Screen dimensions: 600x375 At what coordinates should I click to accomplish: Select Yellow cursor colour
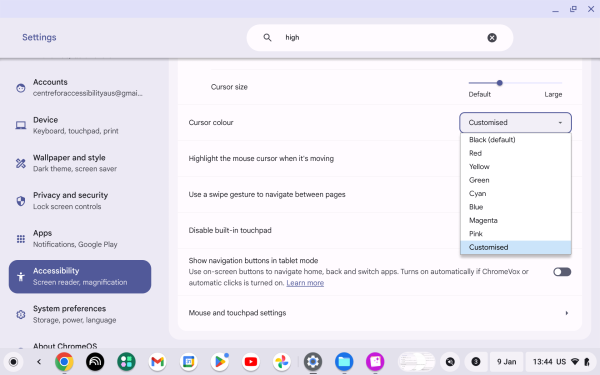coord(515,166)
